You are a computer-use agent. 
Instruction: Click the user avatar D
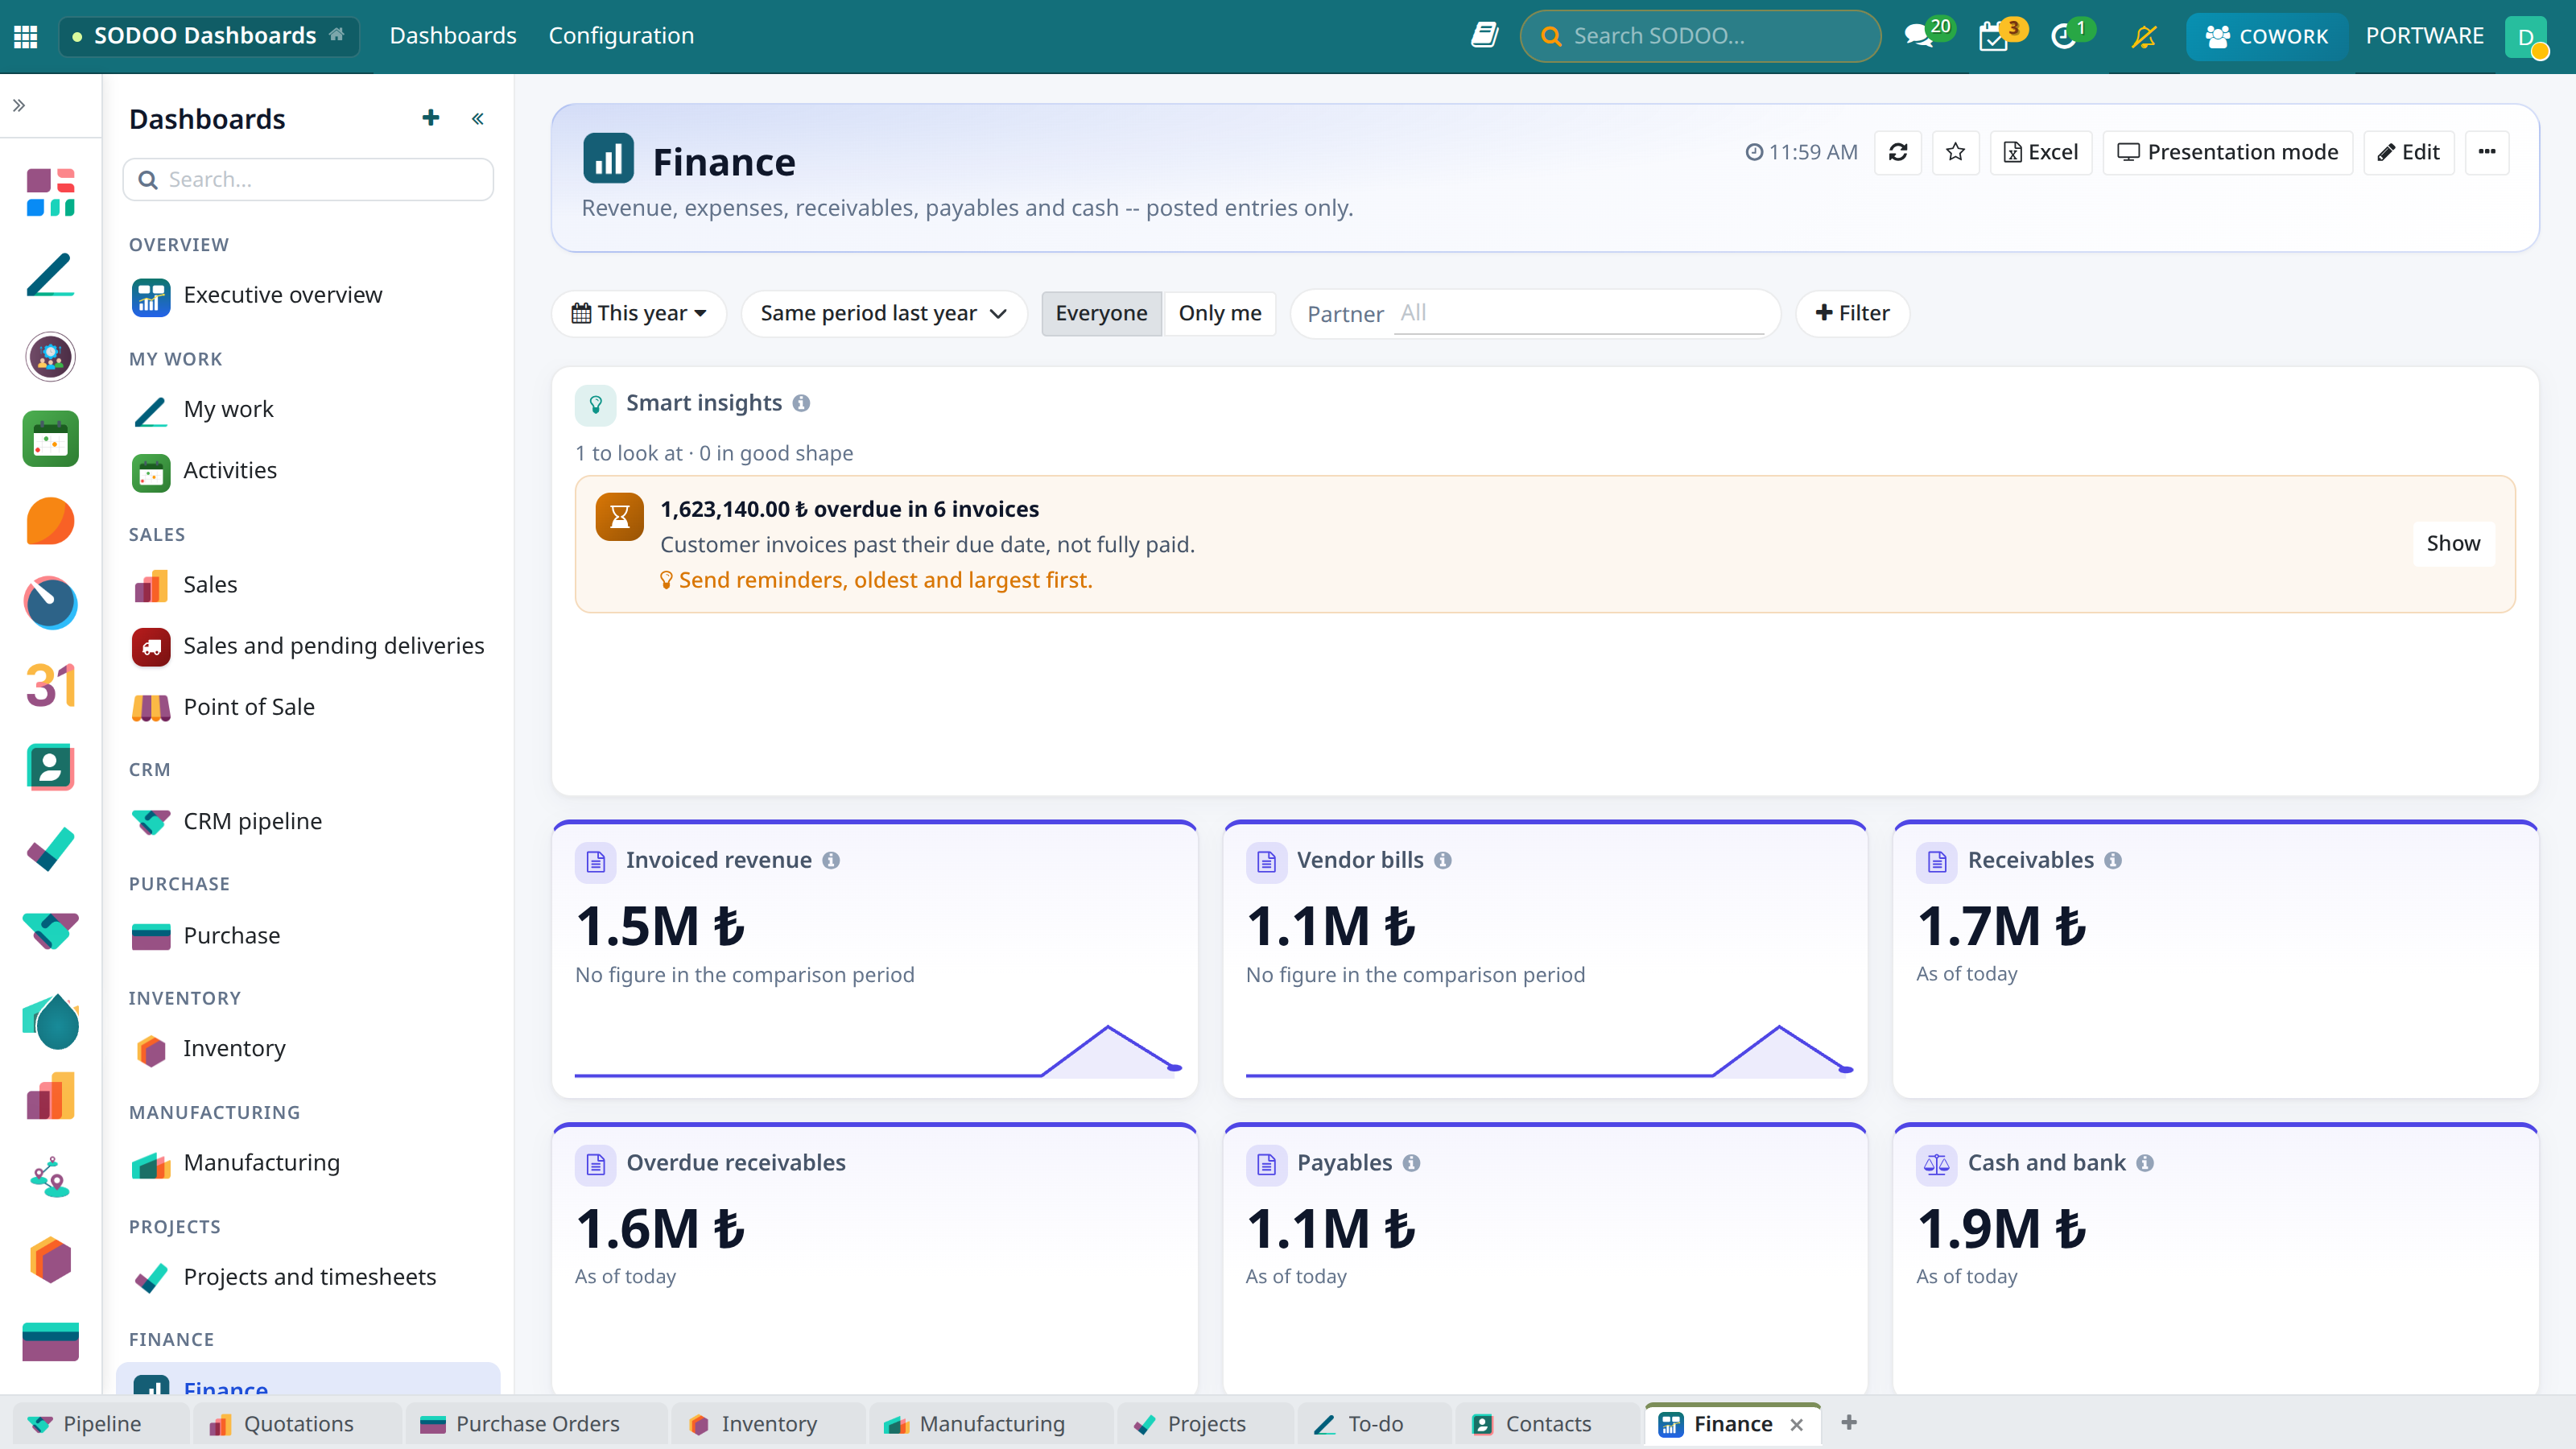[x=2526, y=36]
